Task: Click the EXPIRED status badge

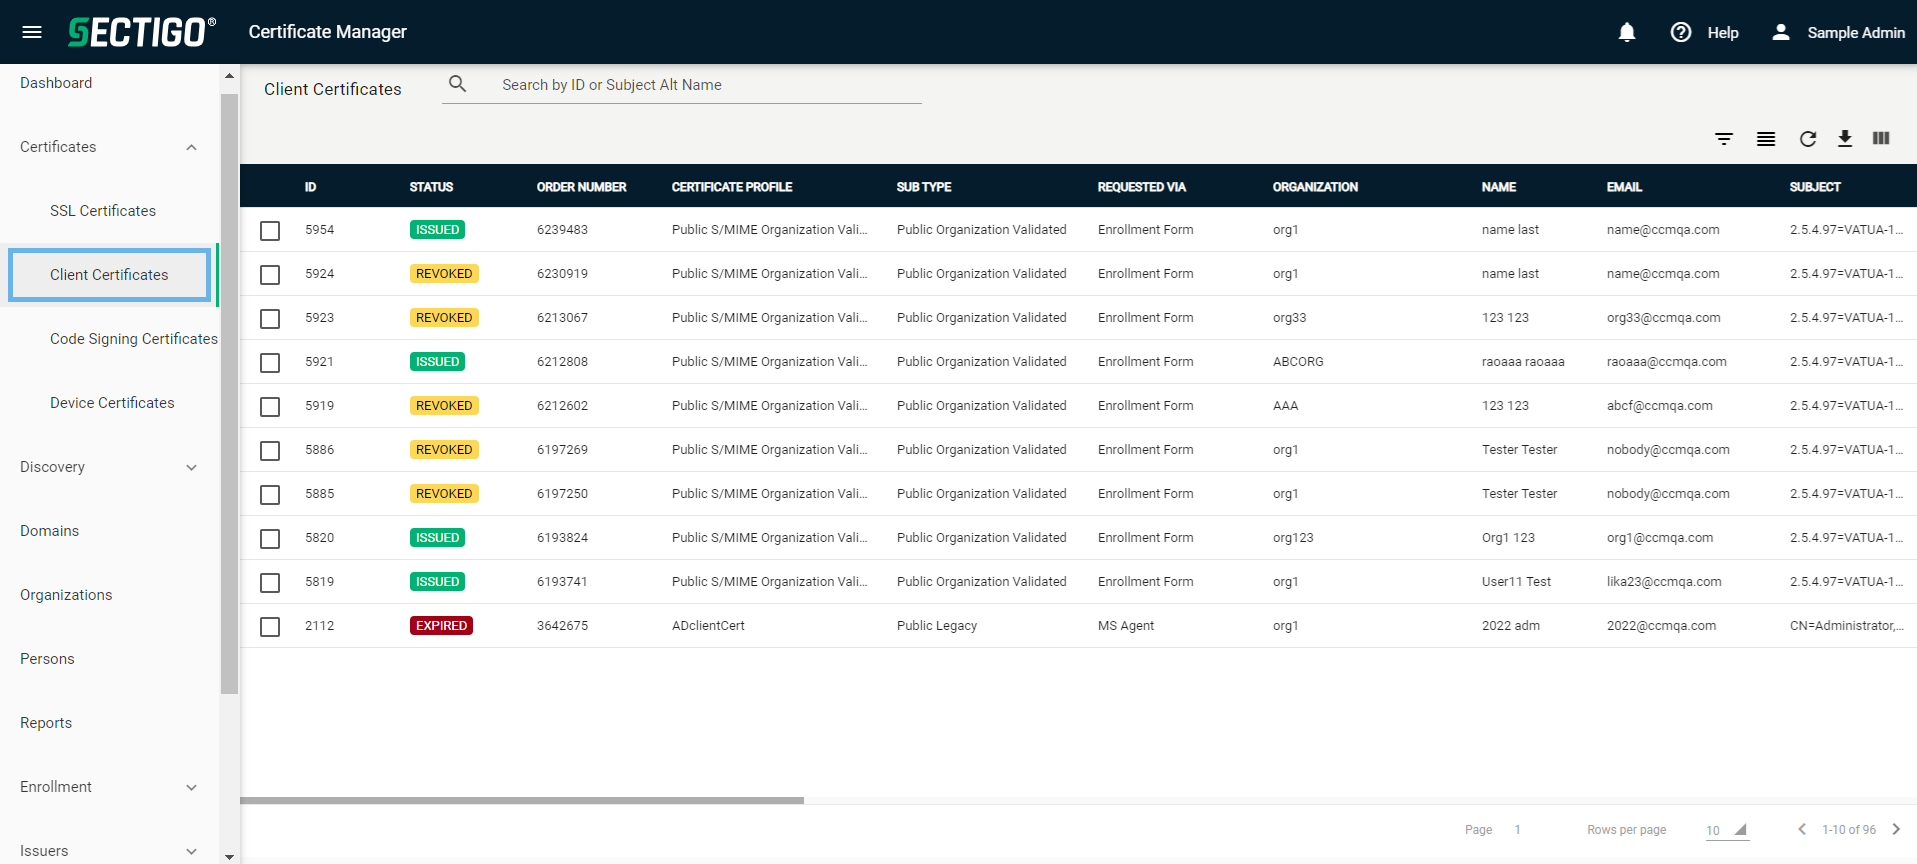Action: point(441,626)
